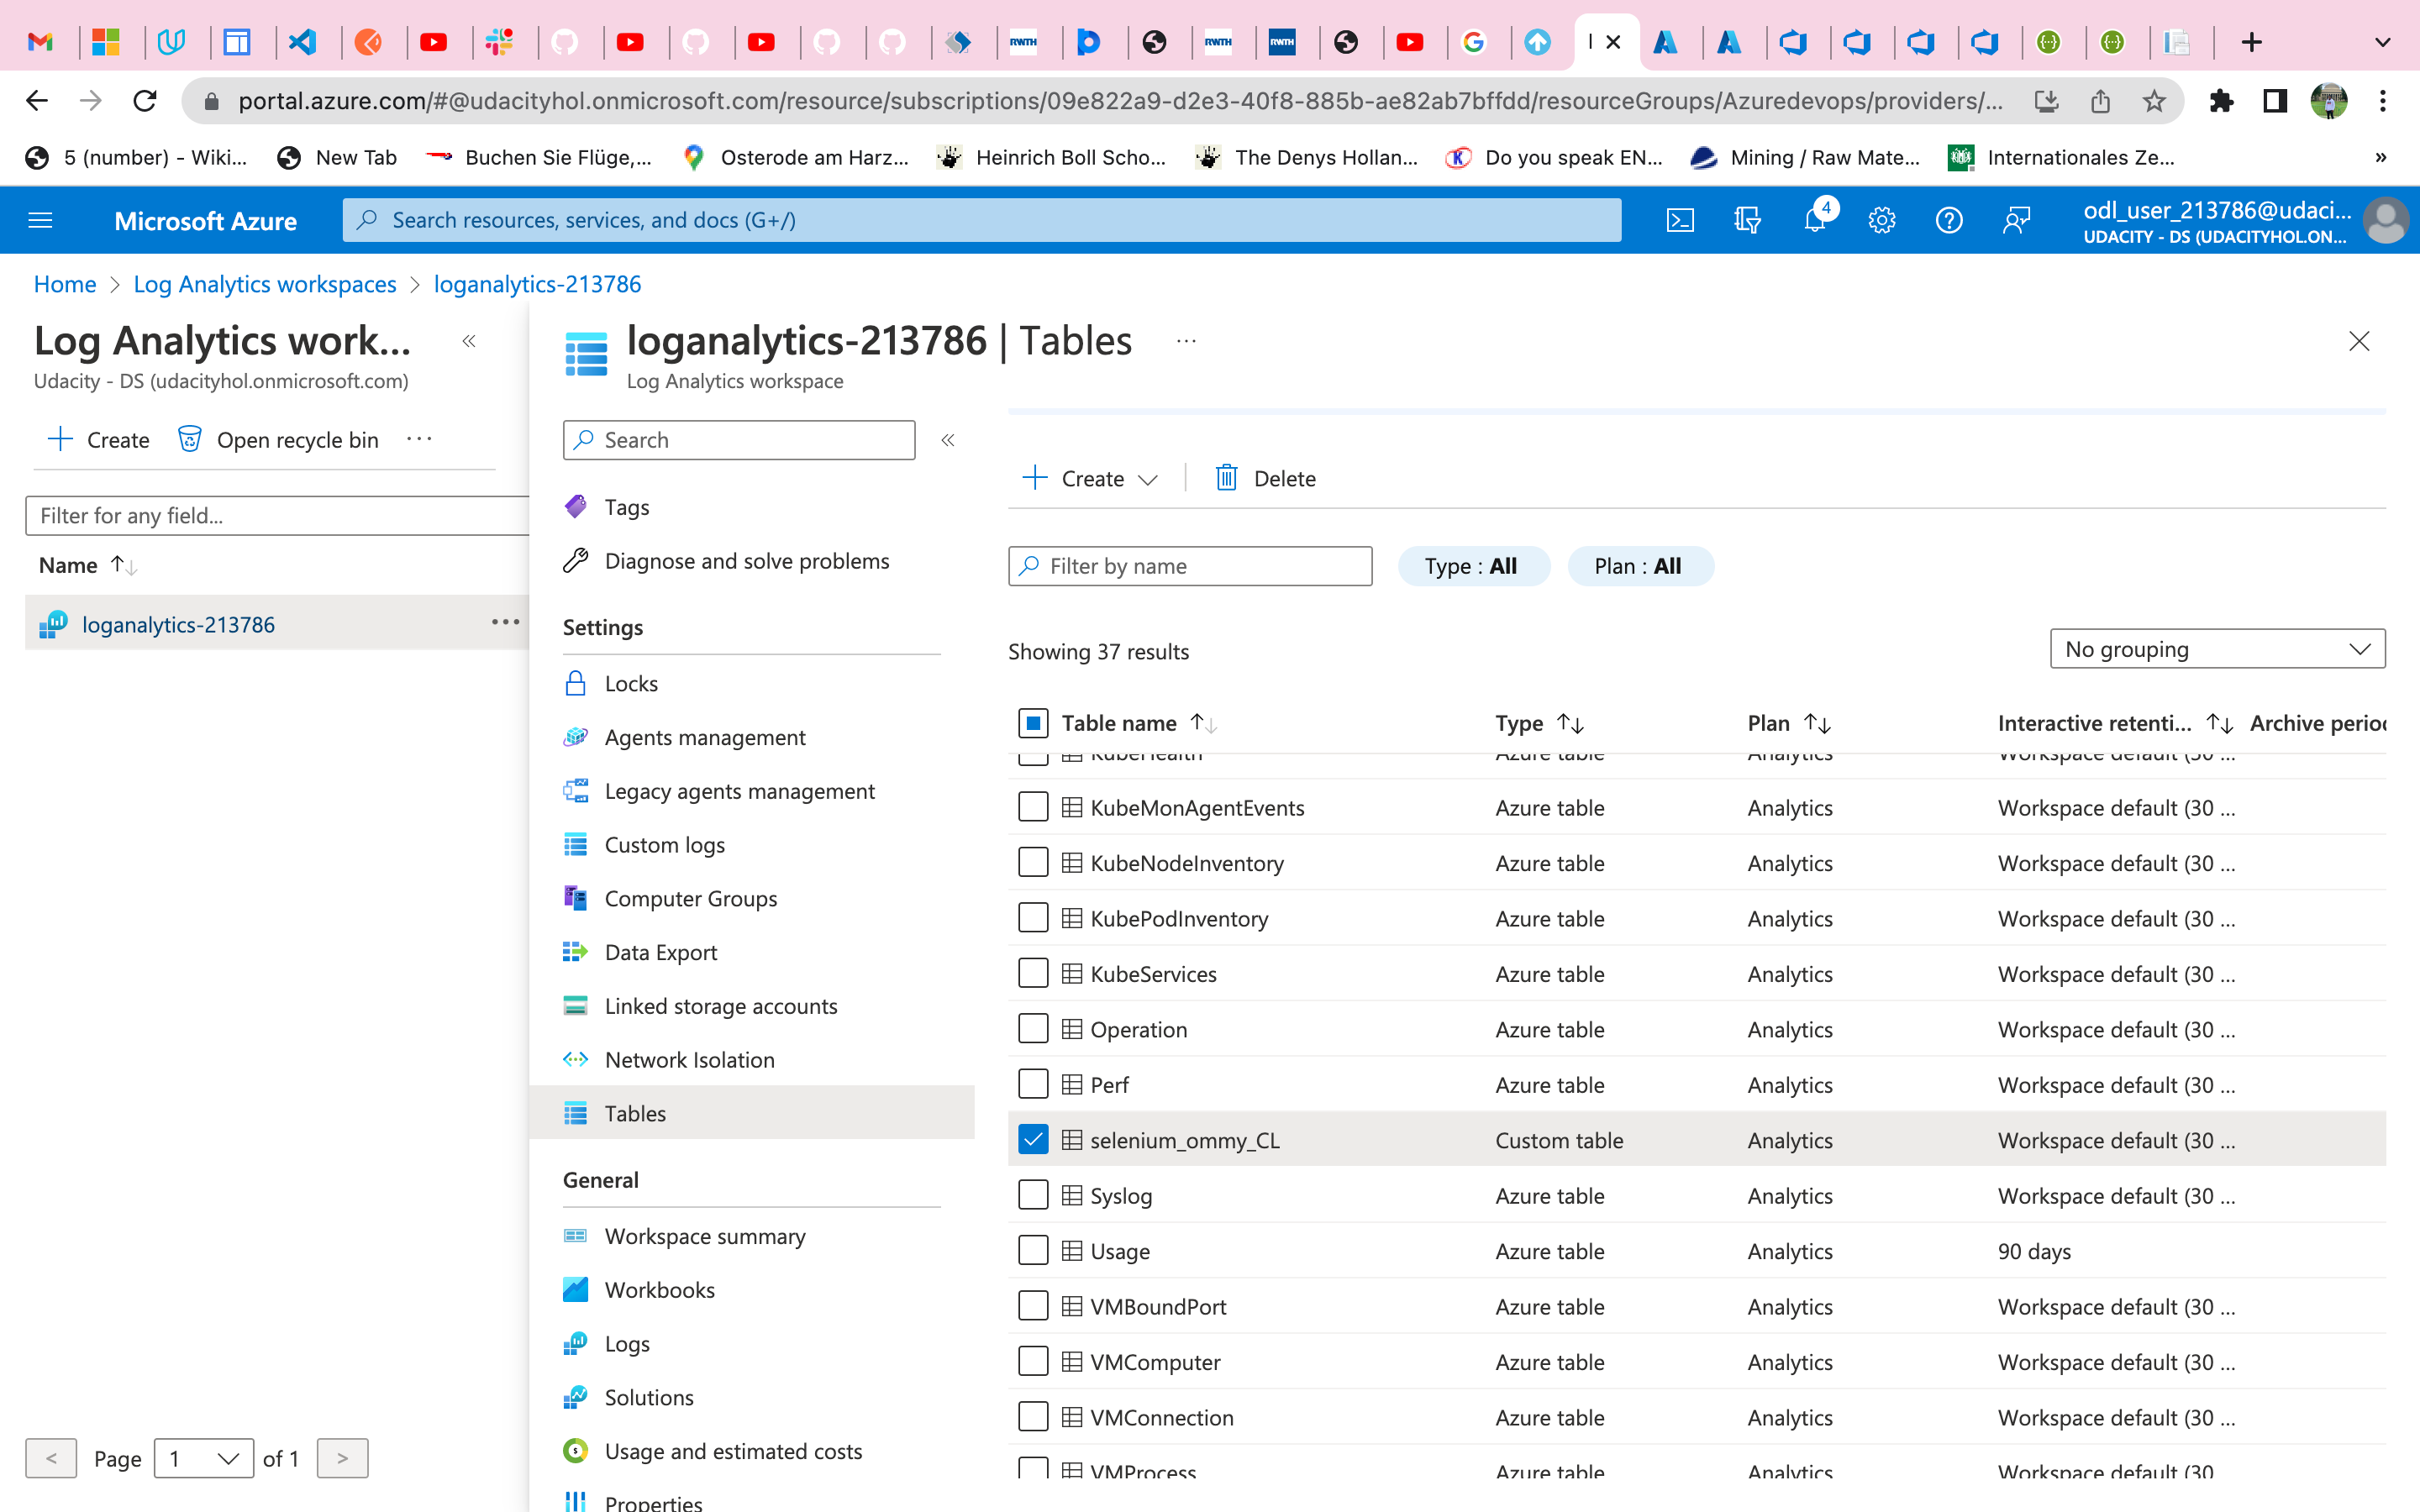Screen dimensions: 2420x1512
Task: Check the Syslog table checkbox
Action: 1033,1195
